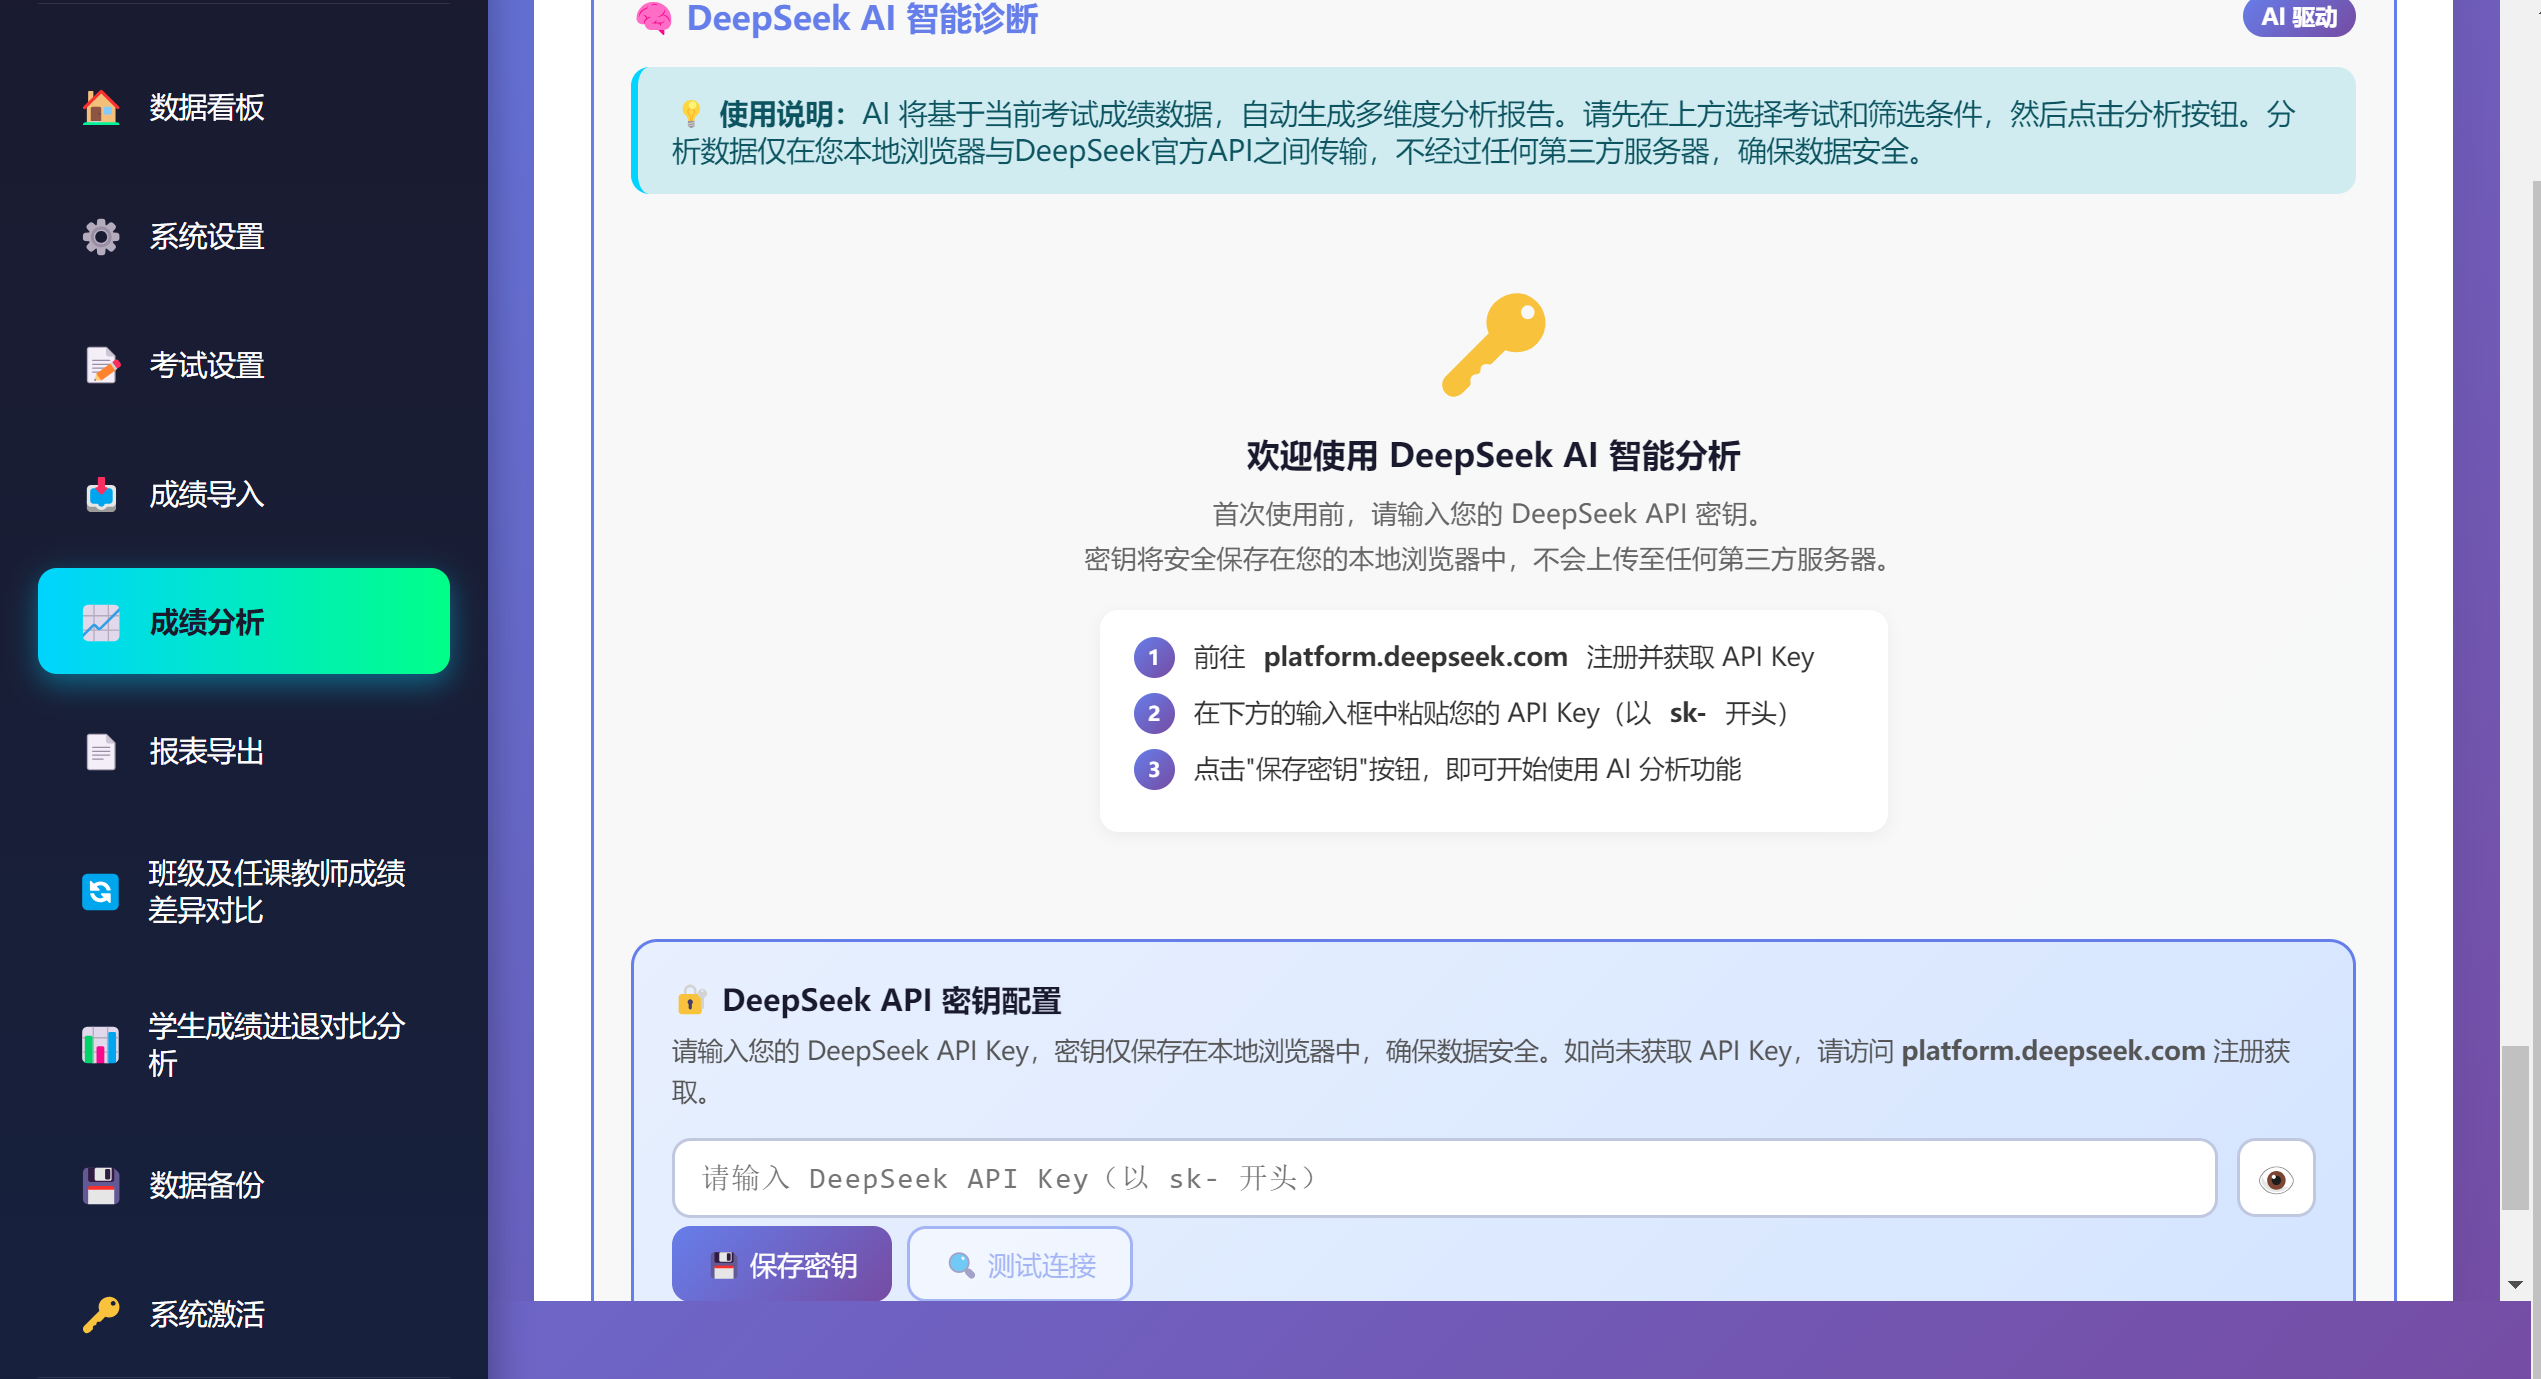
Task: Click the 保存密钥 button
Action: click(782, 1265)
